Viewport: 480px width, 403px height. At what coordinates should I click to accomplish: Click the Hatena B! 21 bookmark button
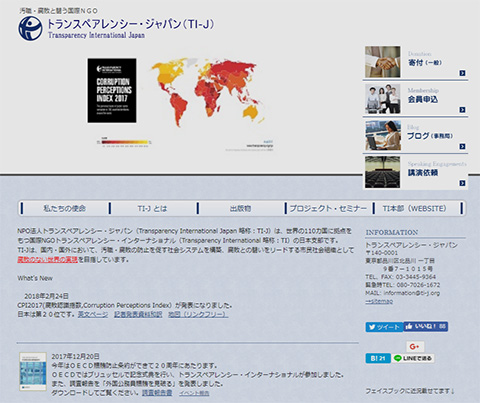[x=378, y=358]
